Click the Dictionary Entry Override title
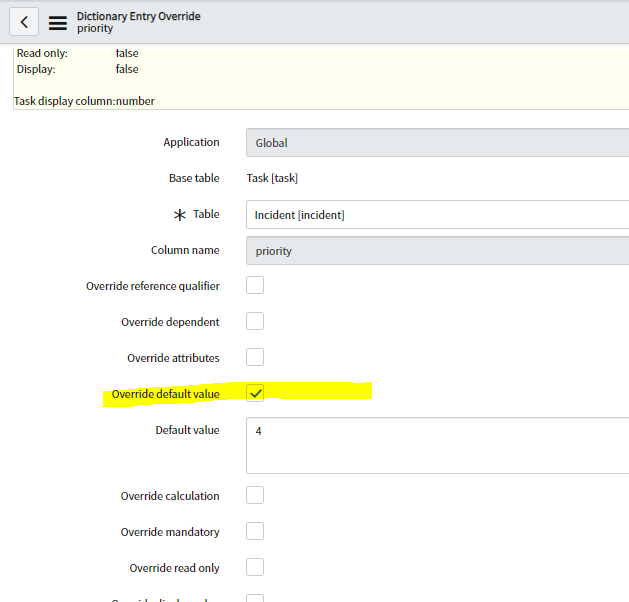The image size is (629, 602). (x=138, y=16)
